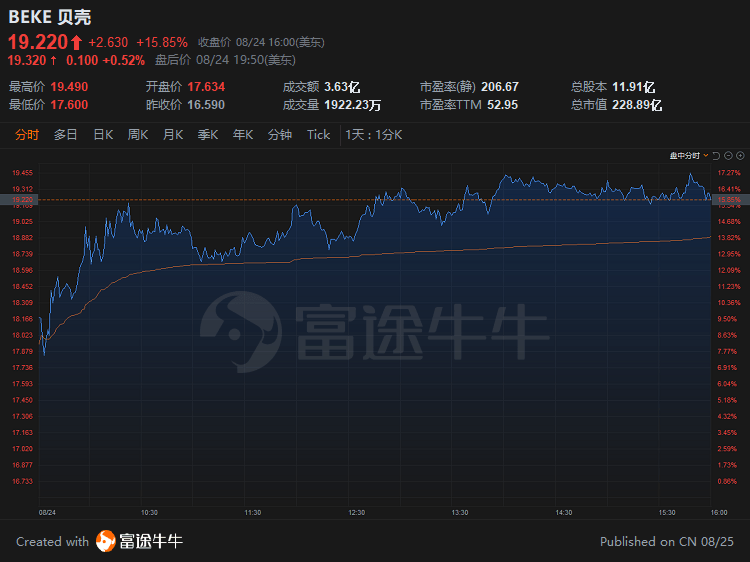Viewport: 750px width, 562px height.
Task: Select the 分时 intraday tab
Action: pyautogui.click(x=27, y=135)
